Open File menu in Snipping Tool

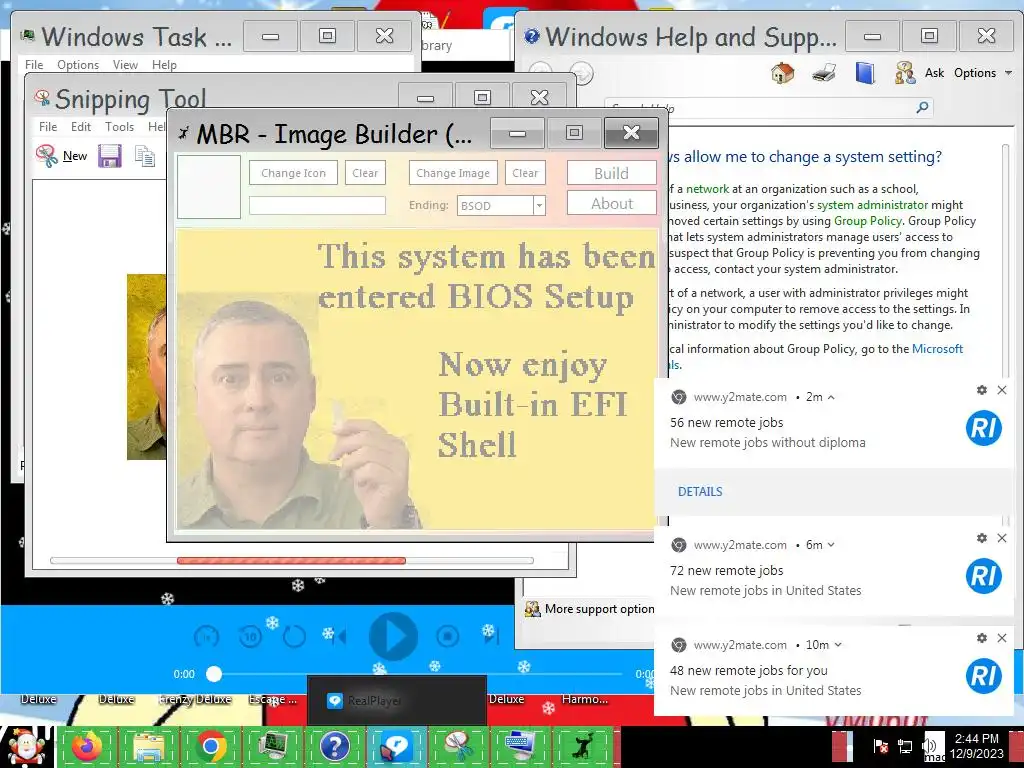[48, 127]
